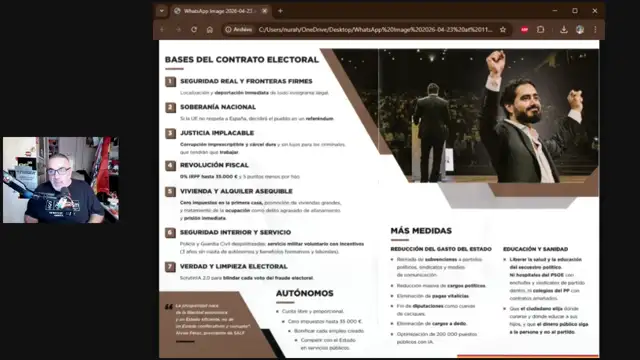Viewport: 640px width, 360px height.
Task: Select "Eliminación de cargos a dedo" bullet
Action: tap(431, 324)
